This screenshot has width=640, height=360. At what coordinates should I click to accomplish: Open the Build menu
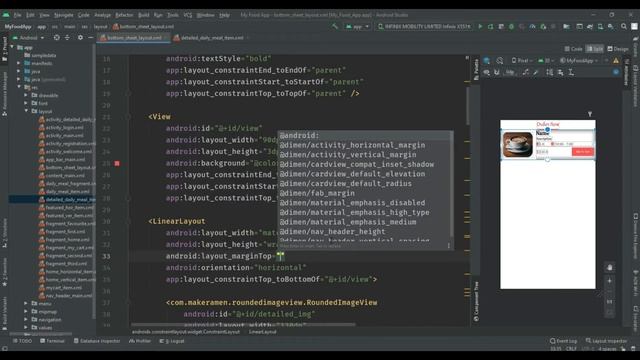click(x=144, y=15)
